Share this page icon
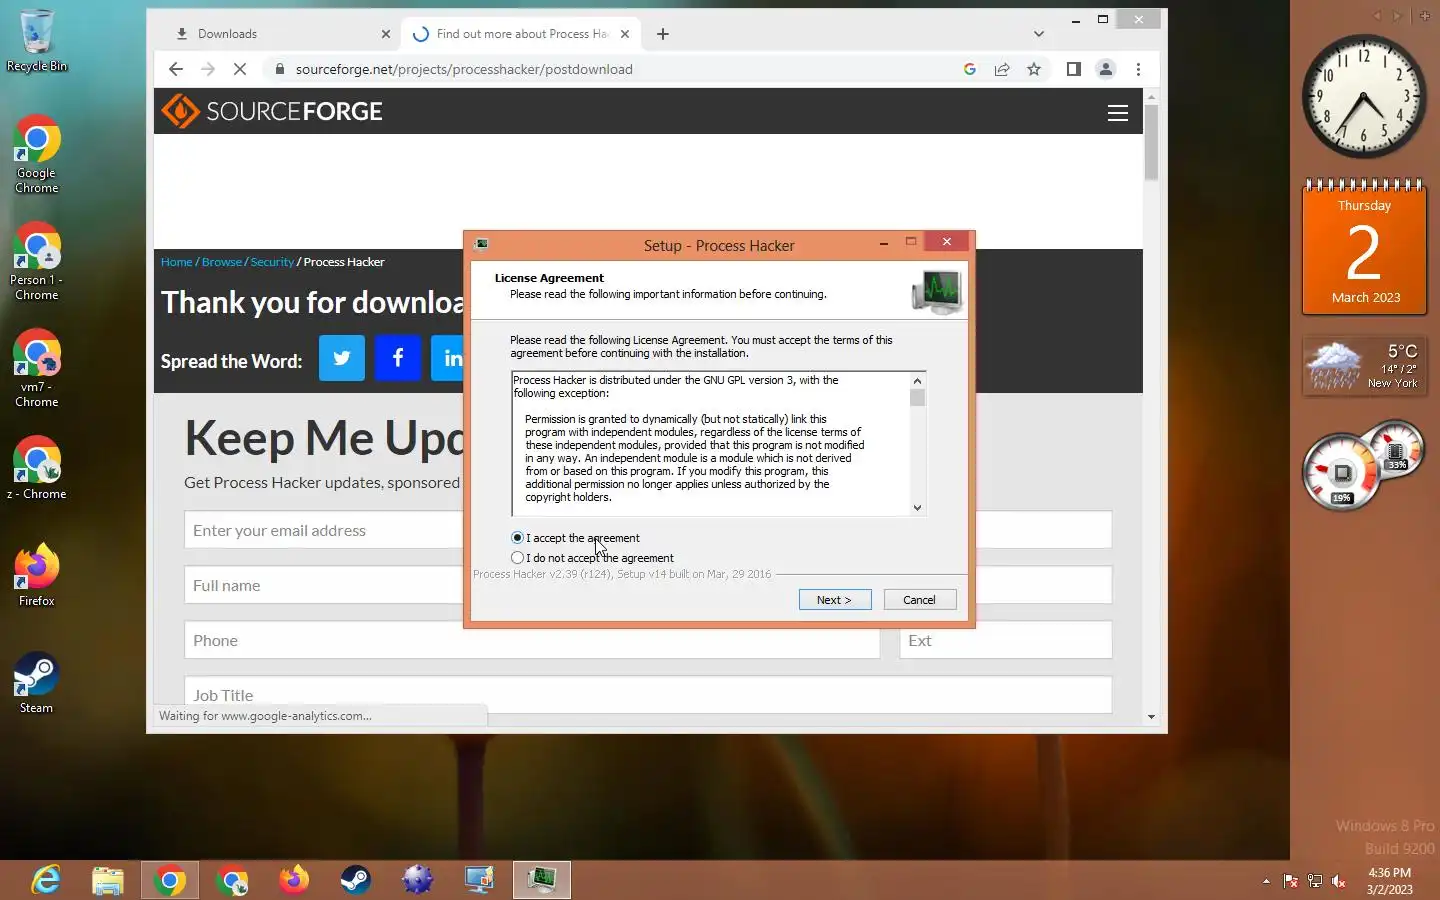 pos(1002,69)
